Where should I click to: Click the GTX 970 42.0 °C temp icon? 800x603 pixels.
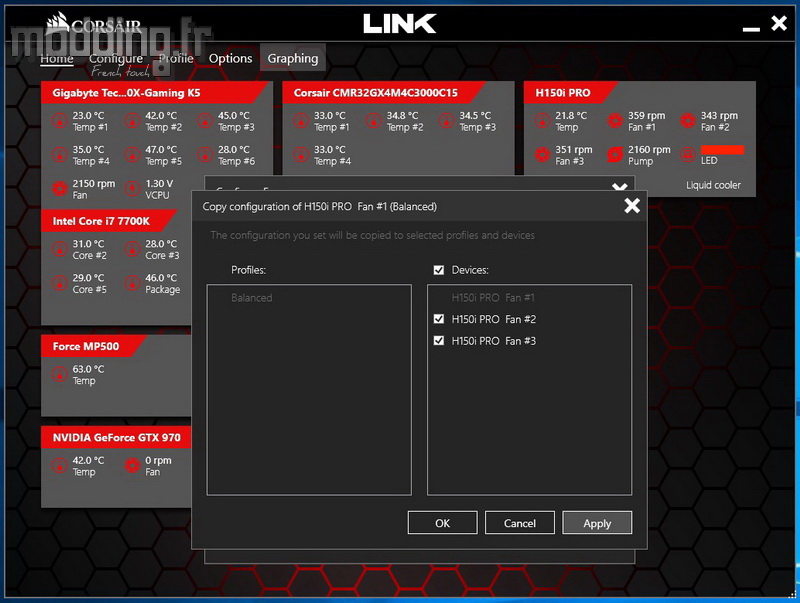click(x=60, y=466)
